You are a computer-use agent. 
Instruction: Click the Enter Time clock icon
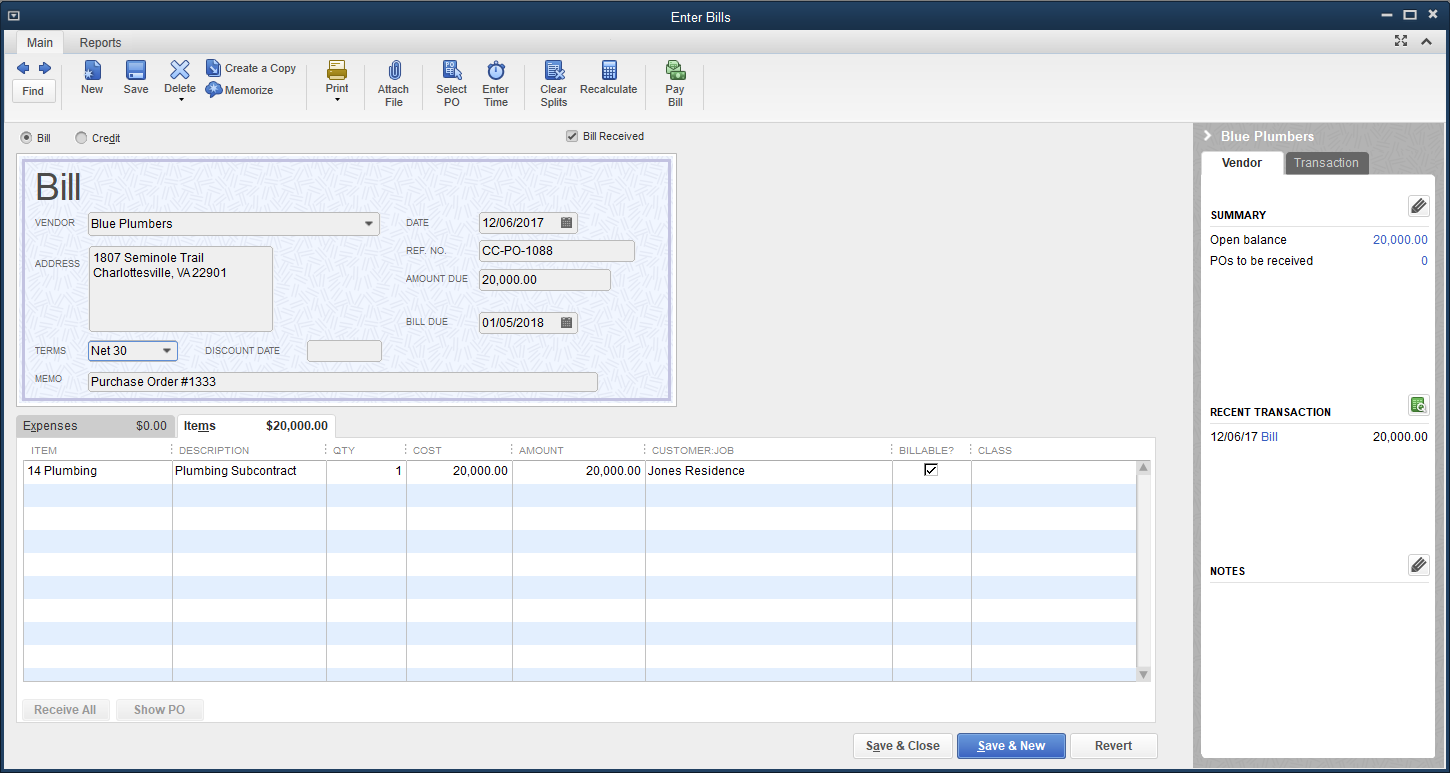click(x=495, y=71)
